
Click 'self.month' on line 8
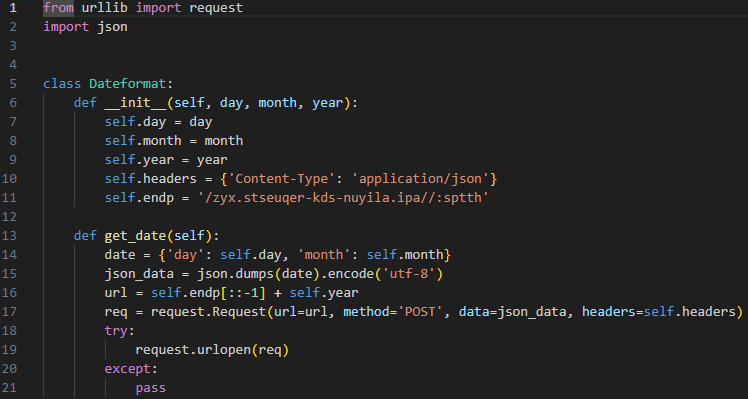(143, 141)
